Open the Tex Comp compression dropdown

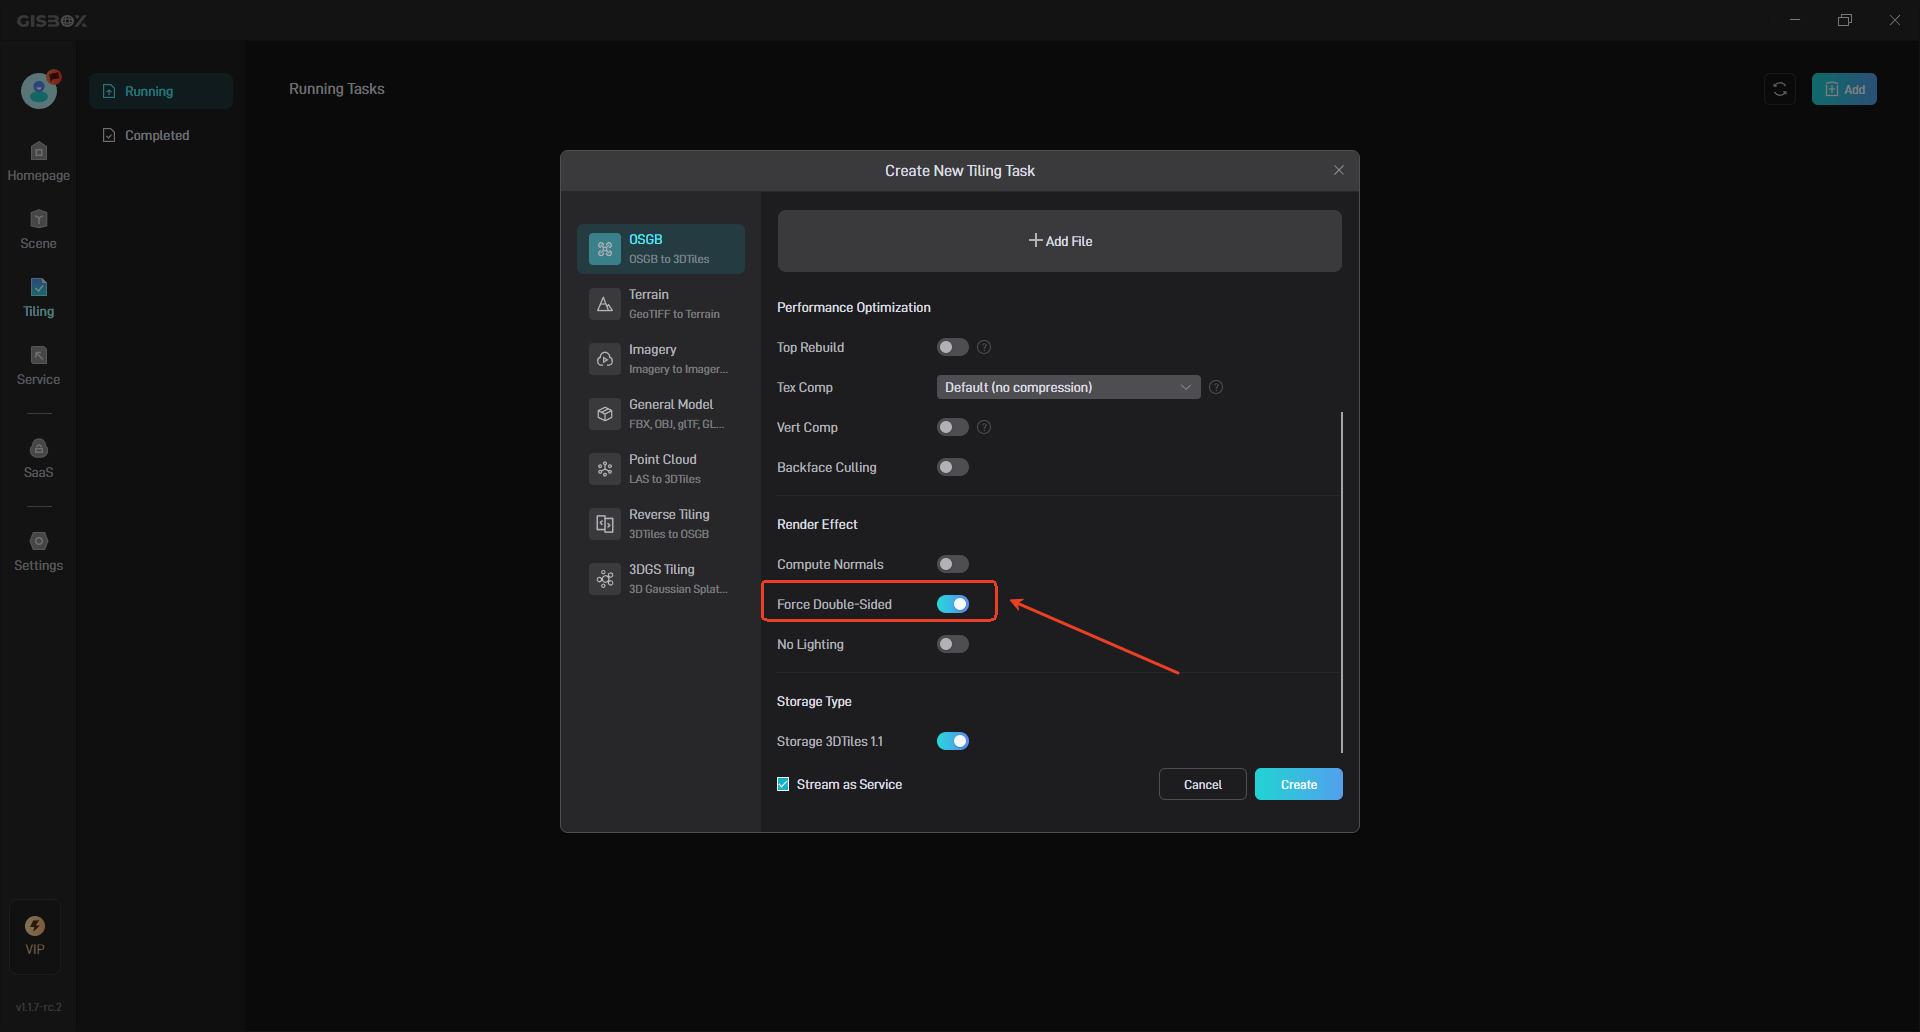pyautogui.click(x=1067, y=387)
